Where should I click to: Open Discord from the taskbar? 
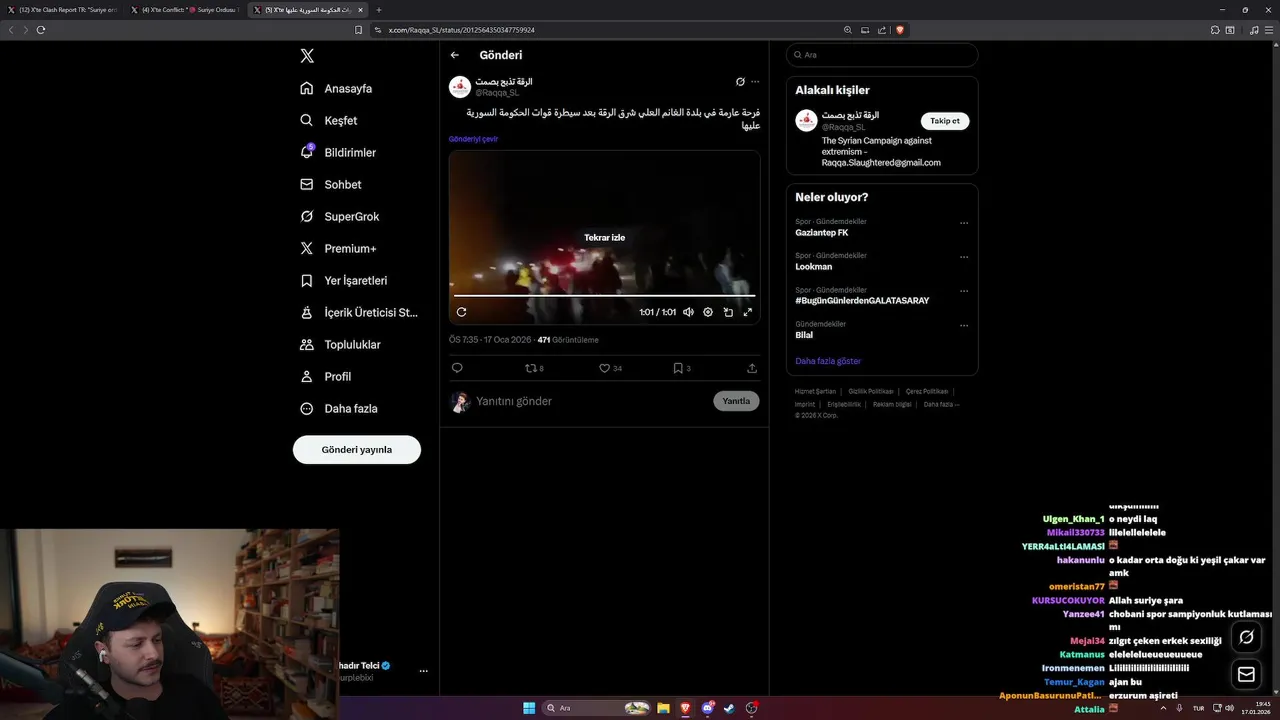708,708
